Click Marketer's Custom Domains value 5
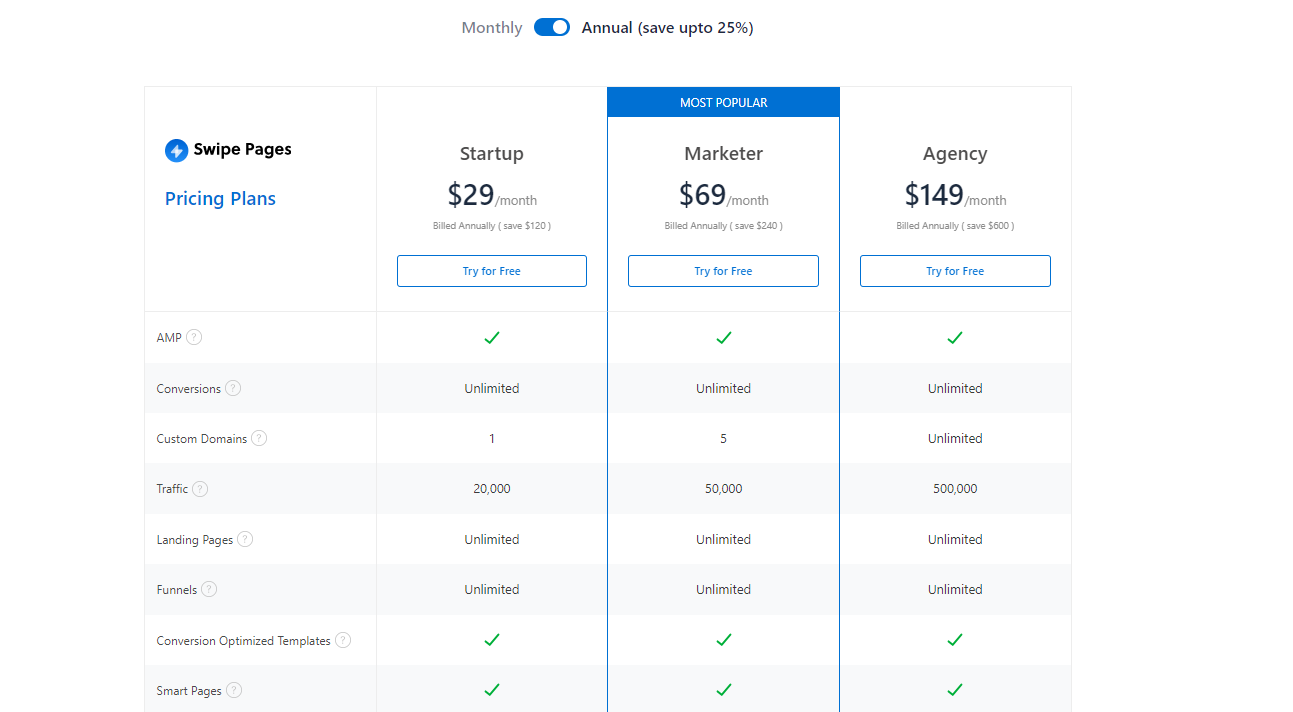 (724, 438)
